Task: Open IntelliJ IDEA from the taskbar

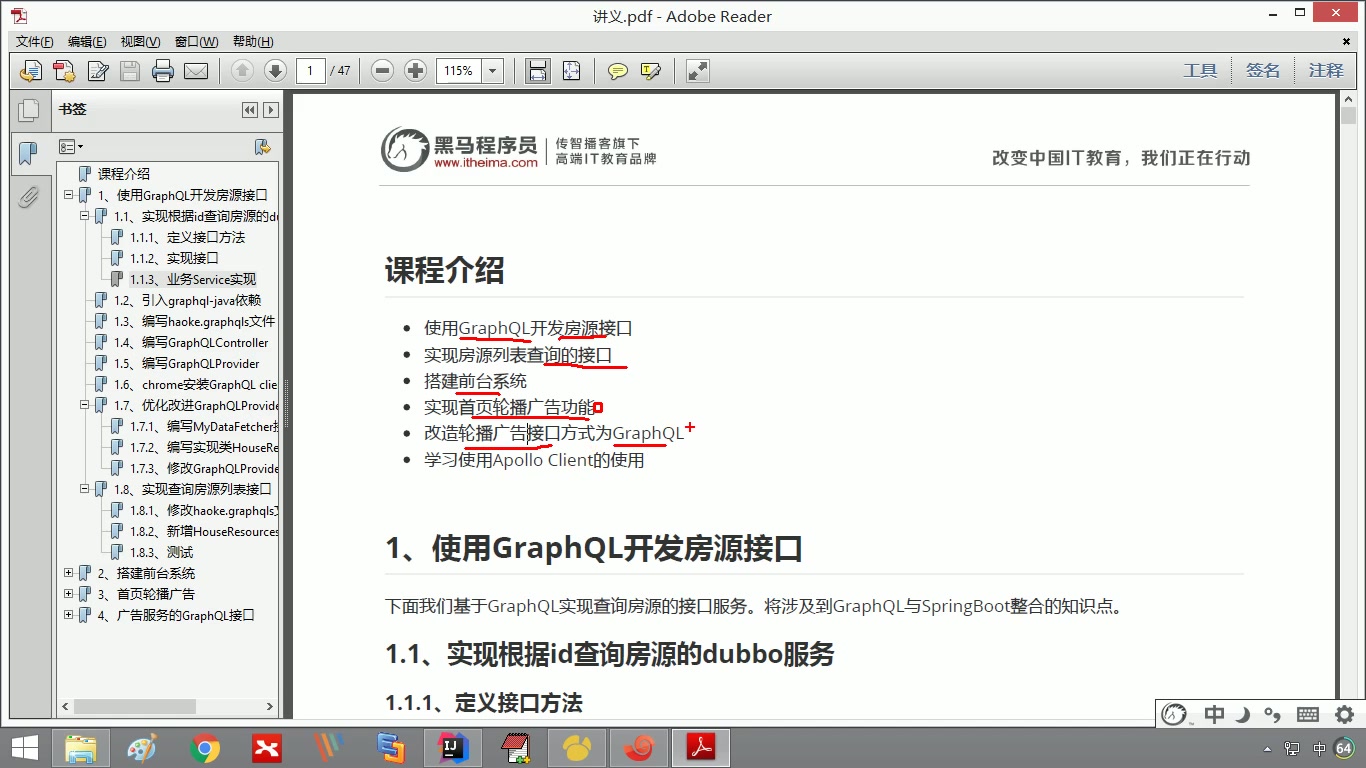Action: pos(454,748)
